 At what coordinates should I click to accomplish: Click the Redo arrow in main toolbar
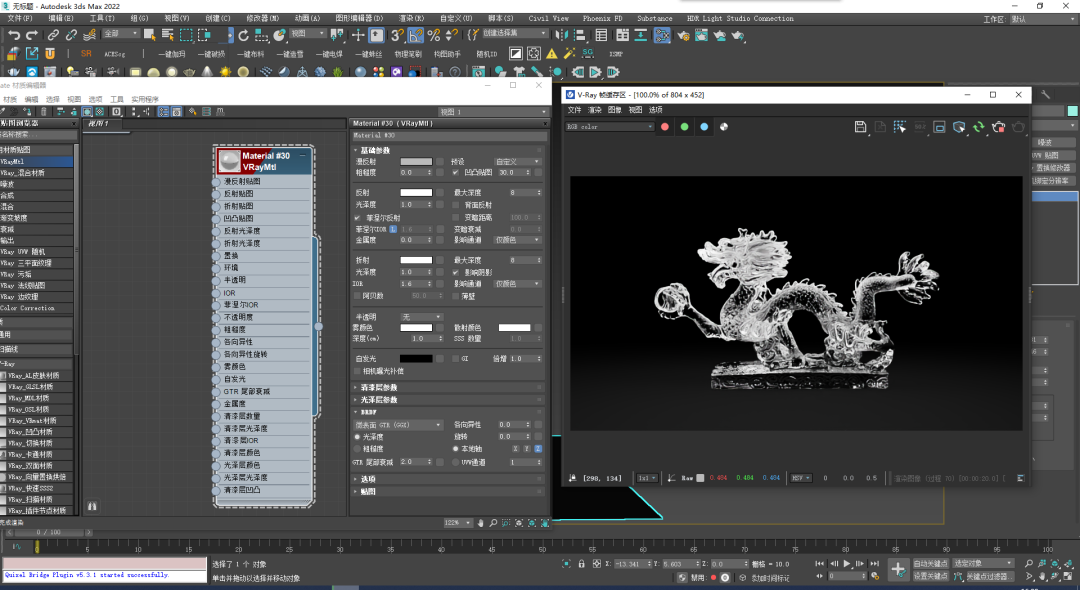pyautogui.click(x=32, y=35)
